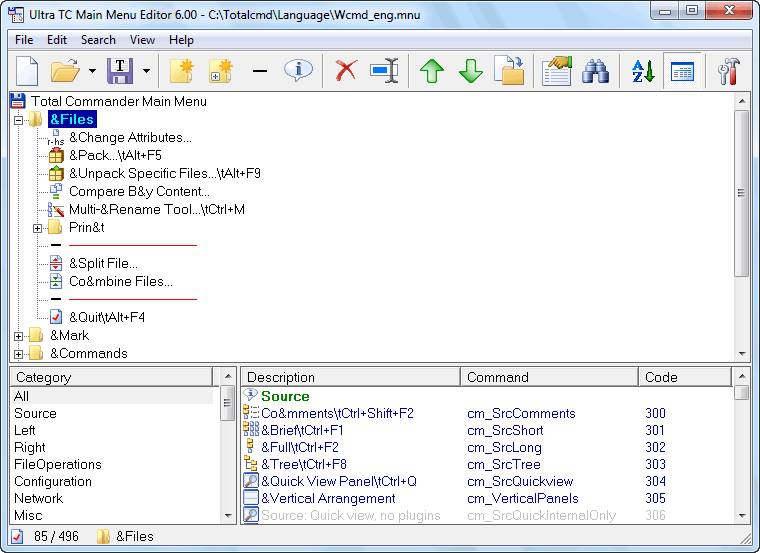Click the Open folder toolbar icon
The image size is (760, 553).
tap(65, 71)
